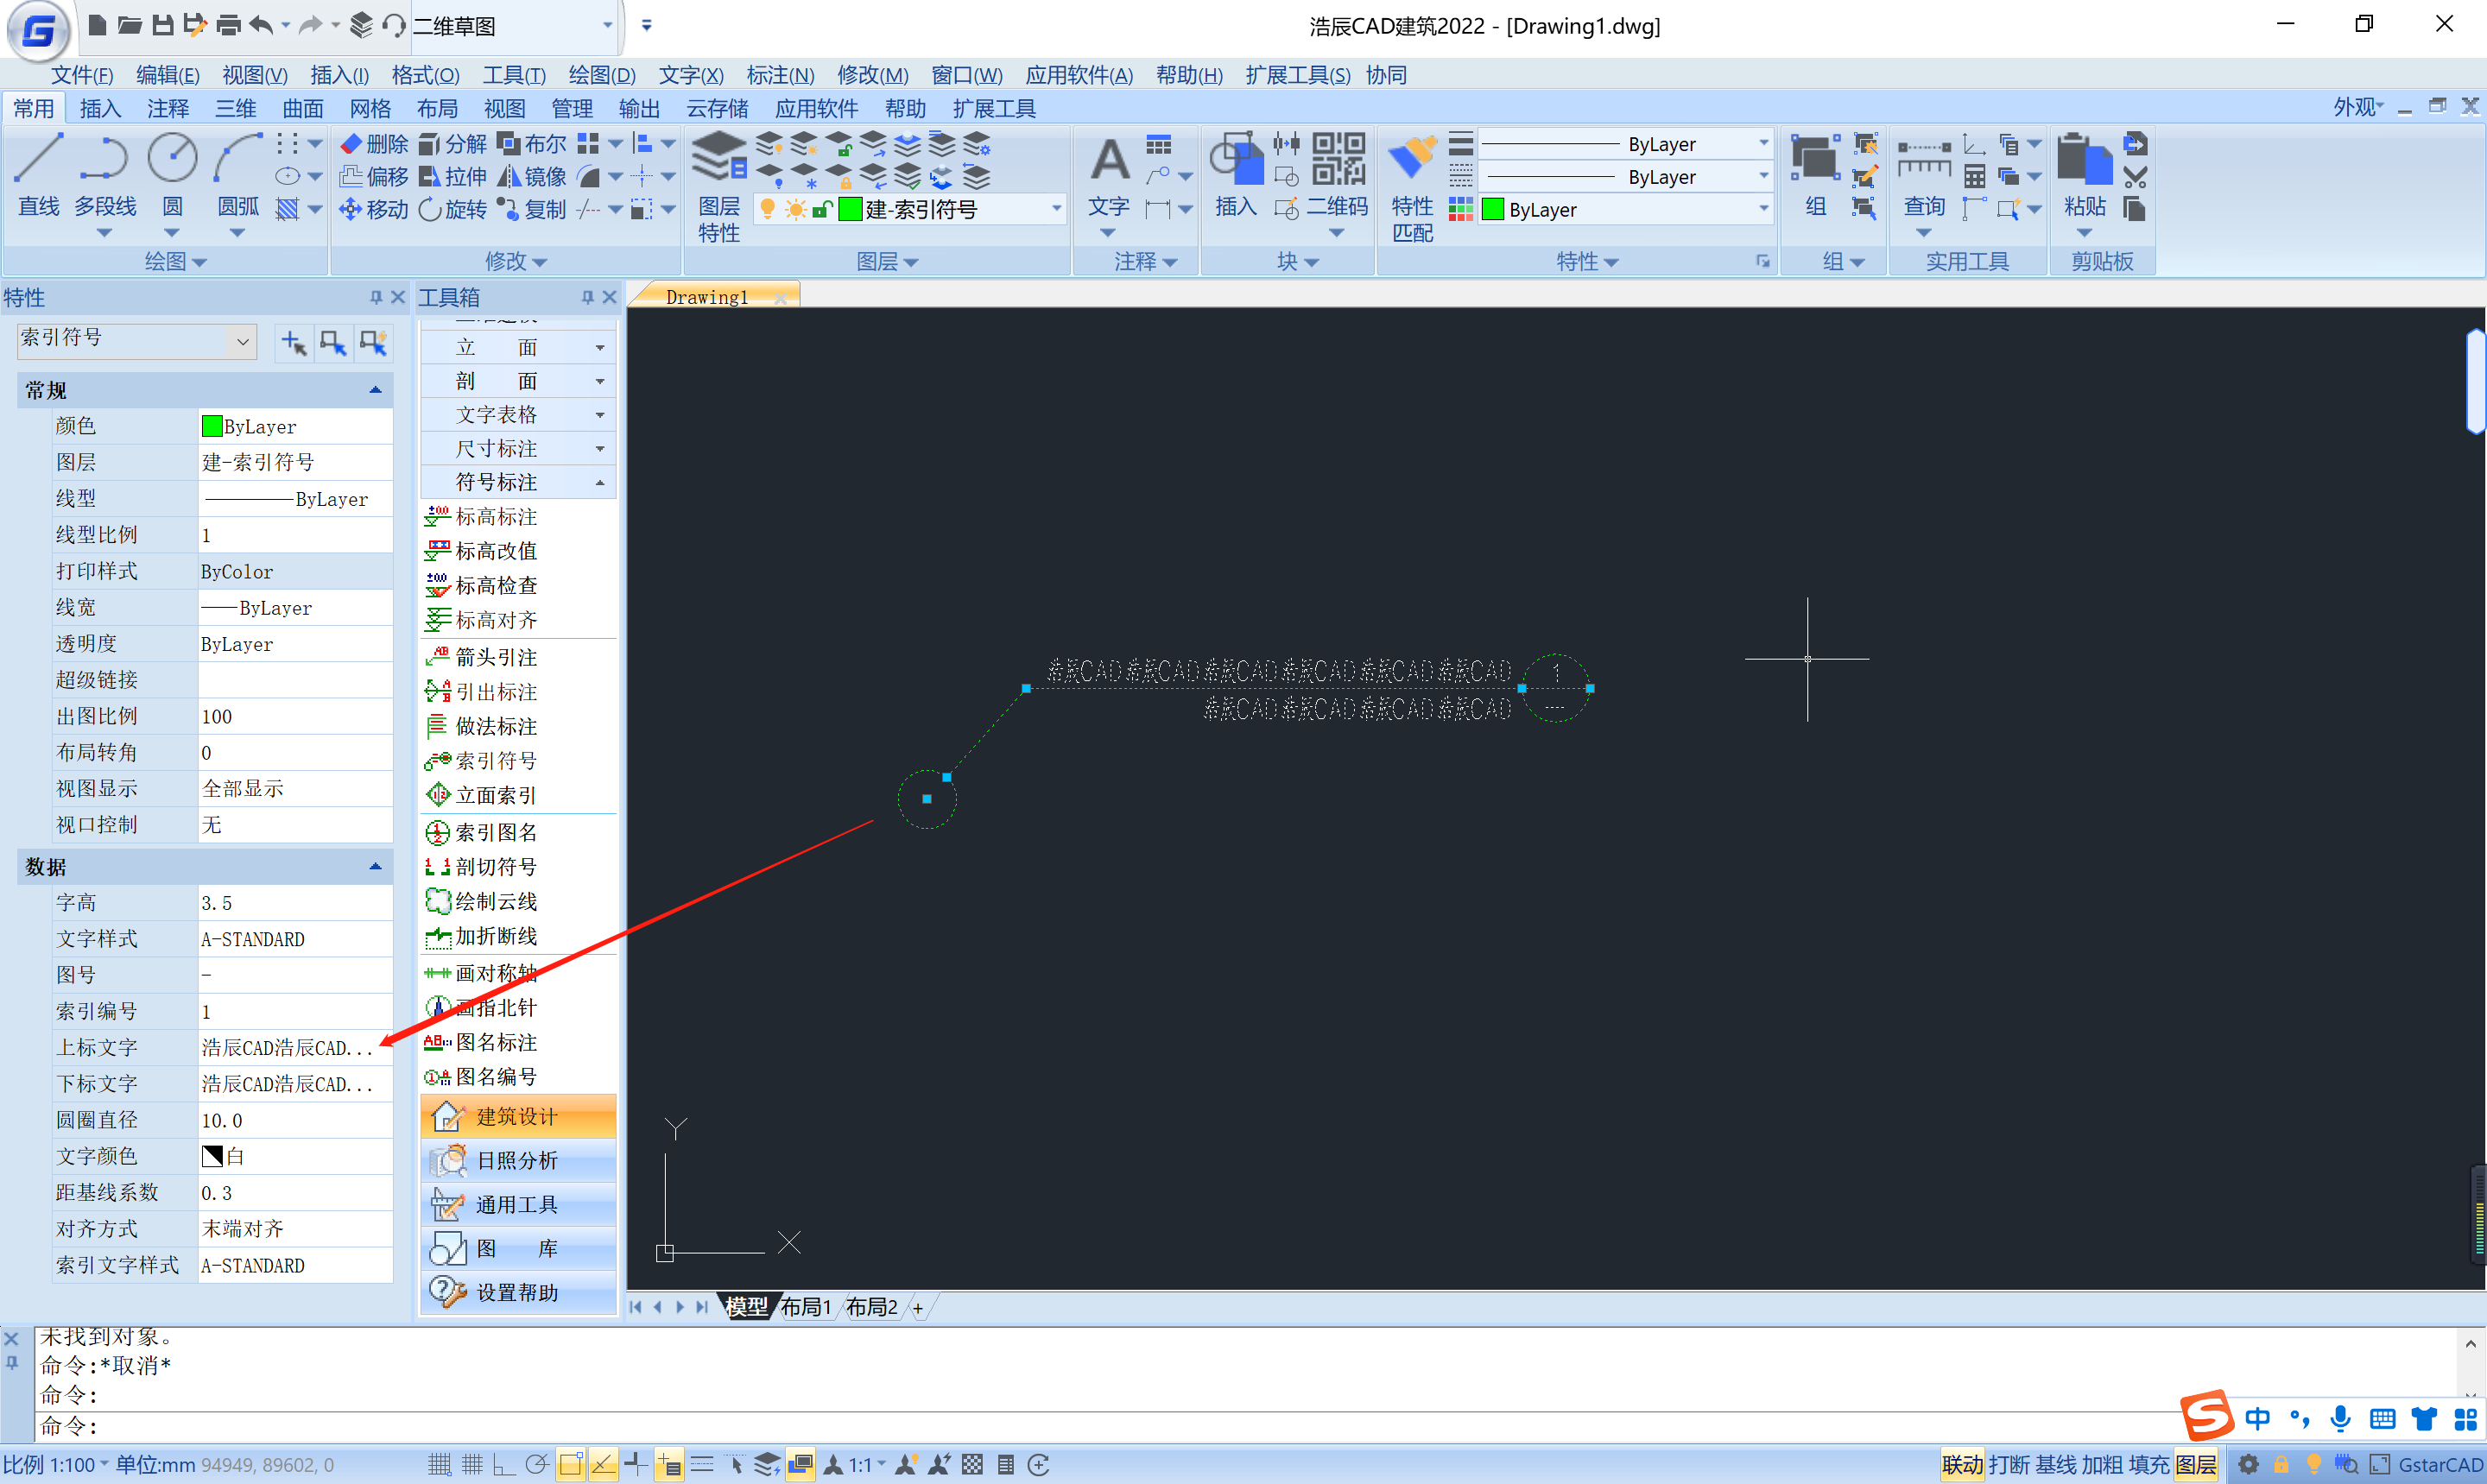Click the green 颜色 ByLayer swatch
This screenshot has height=1484, width=2487.
(x=211, y=426)
